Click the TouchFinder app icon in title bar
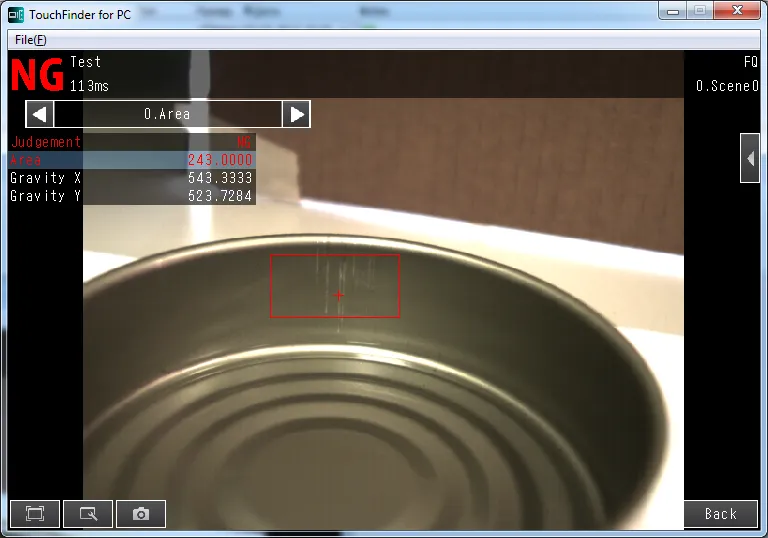 point(16,14)
